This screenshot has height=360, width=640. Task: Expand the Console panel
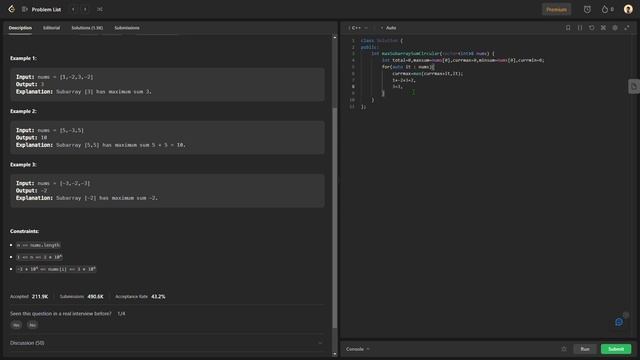click(358, 349)
